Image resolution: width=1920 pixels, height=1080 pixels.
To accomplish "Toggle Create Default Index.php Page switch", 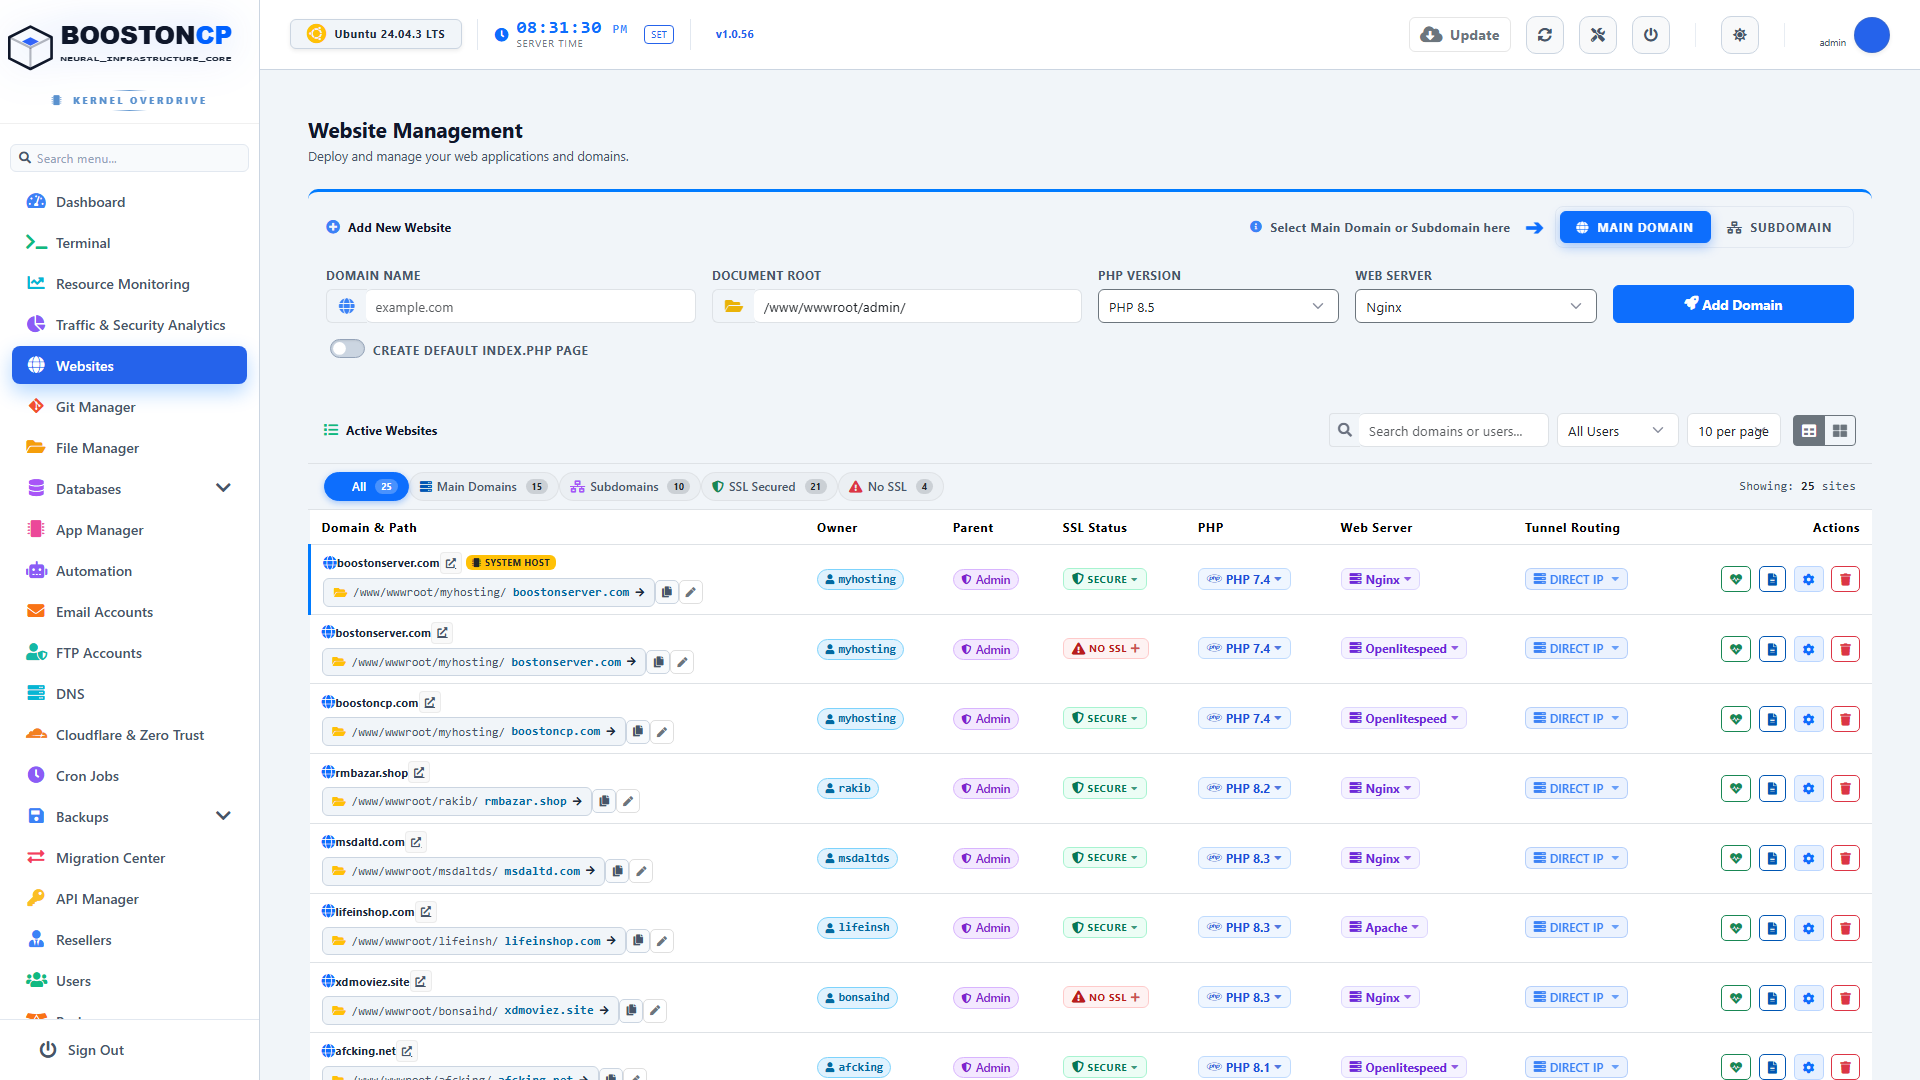I will click(347, 349).
